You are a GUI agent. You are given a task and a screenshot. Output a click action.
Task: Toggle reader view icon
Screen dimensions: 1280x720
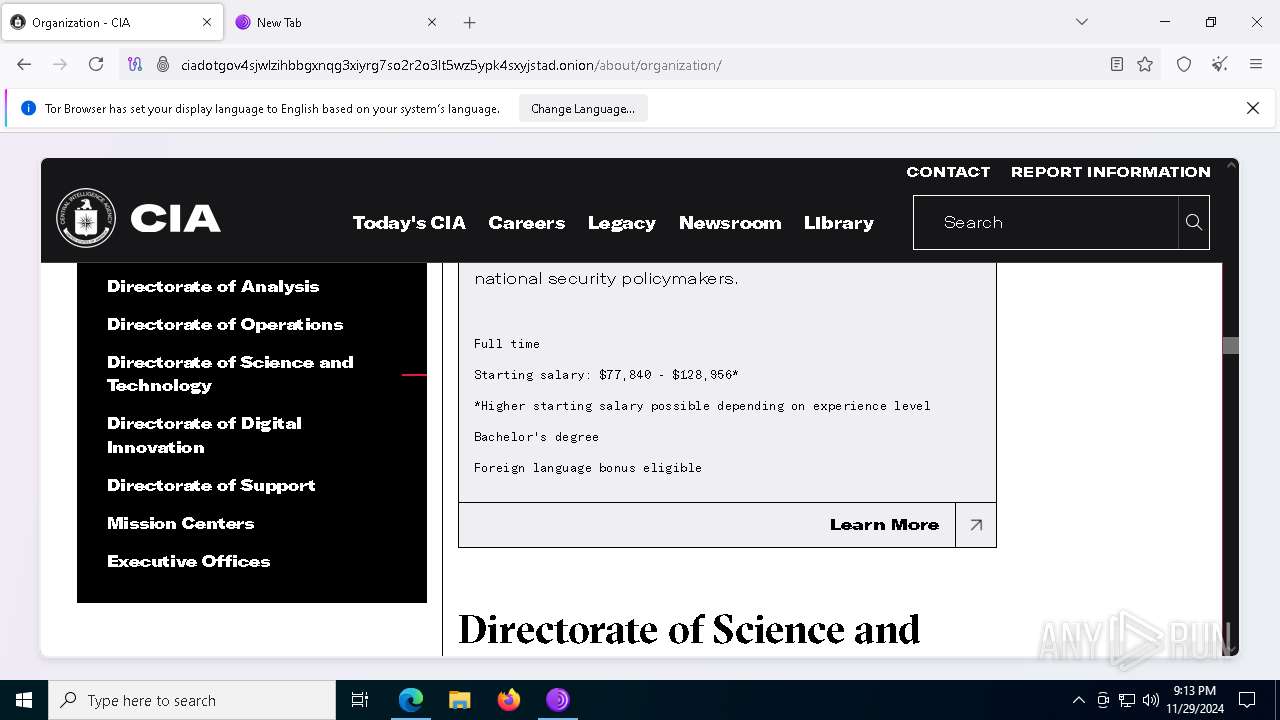tap(1117, 64)
